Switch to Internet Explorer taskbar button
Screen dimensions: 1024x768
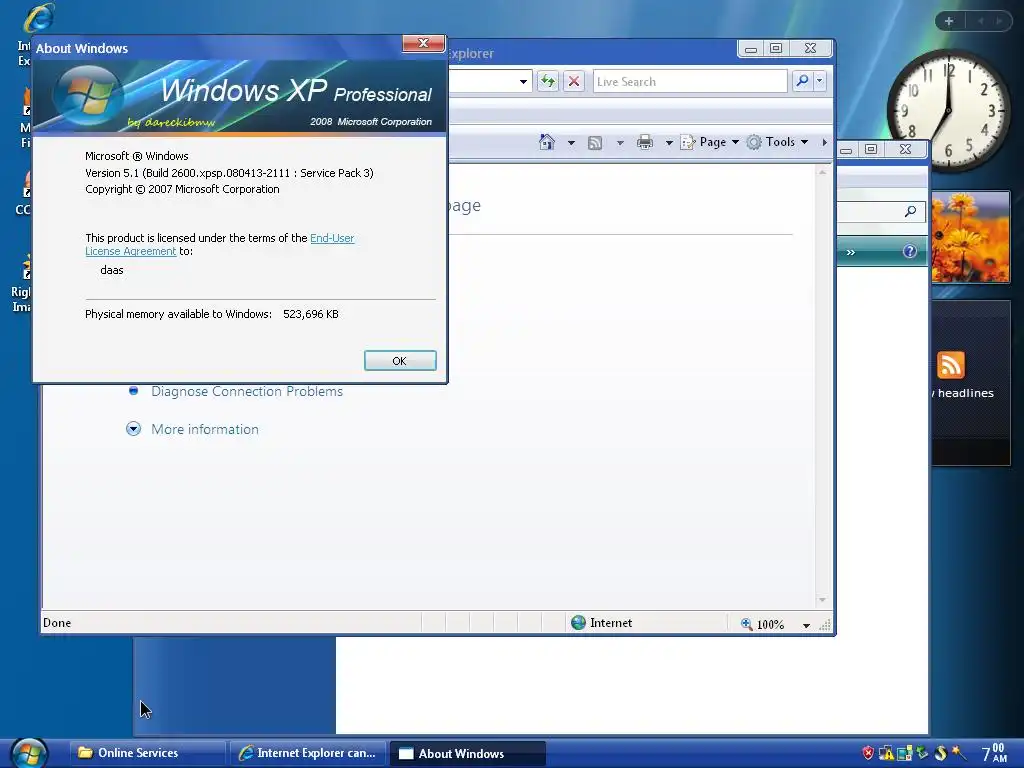[x=307, y=753]
